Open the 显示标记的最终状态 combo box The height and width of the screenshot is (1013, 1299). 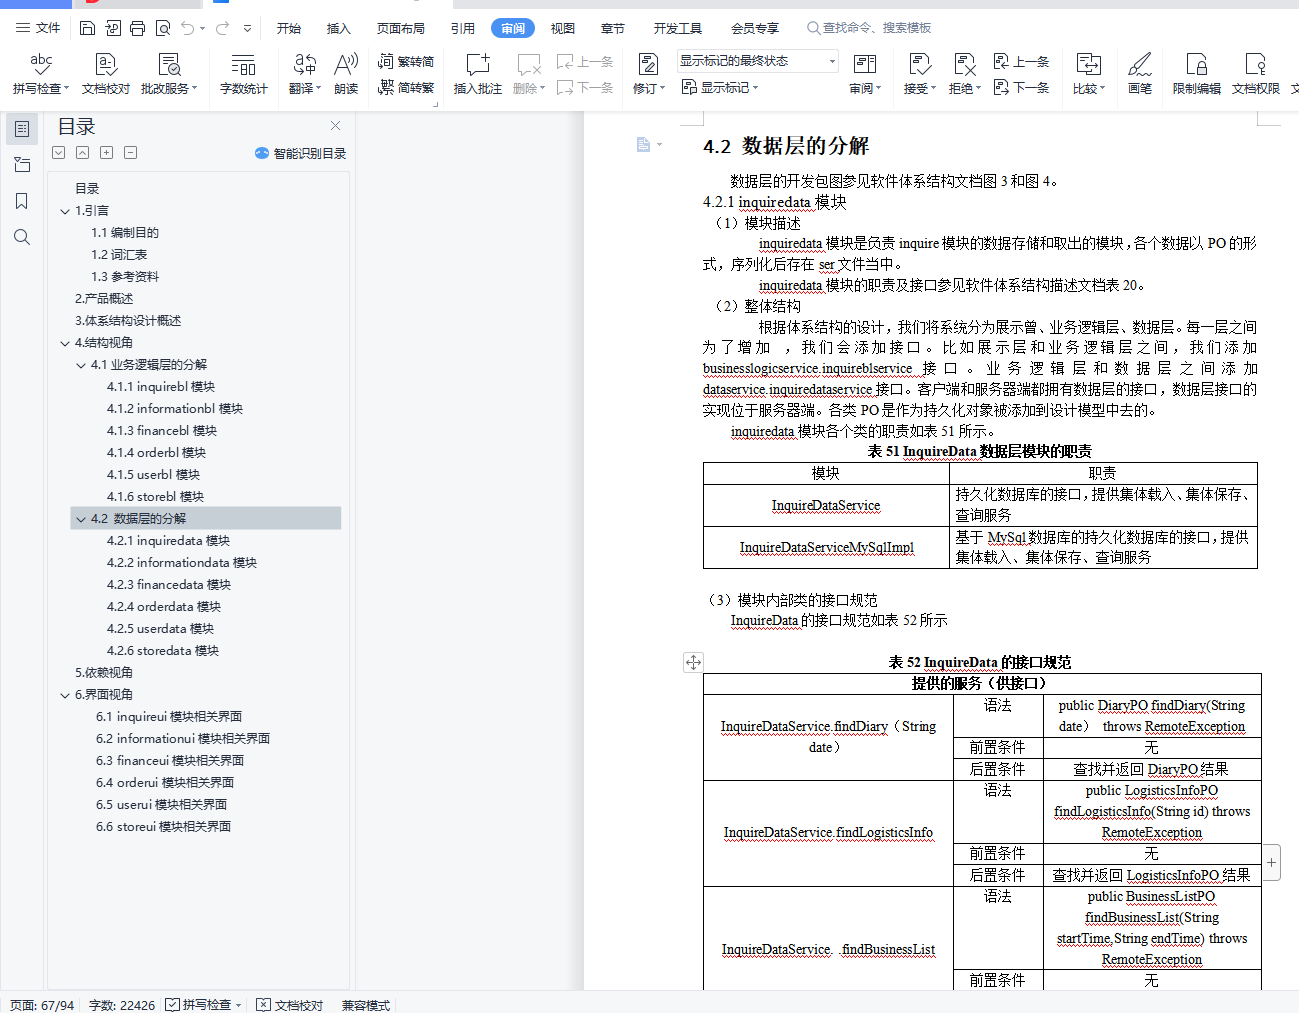click(x=757, y=61)
